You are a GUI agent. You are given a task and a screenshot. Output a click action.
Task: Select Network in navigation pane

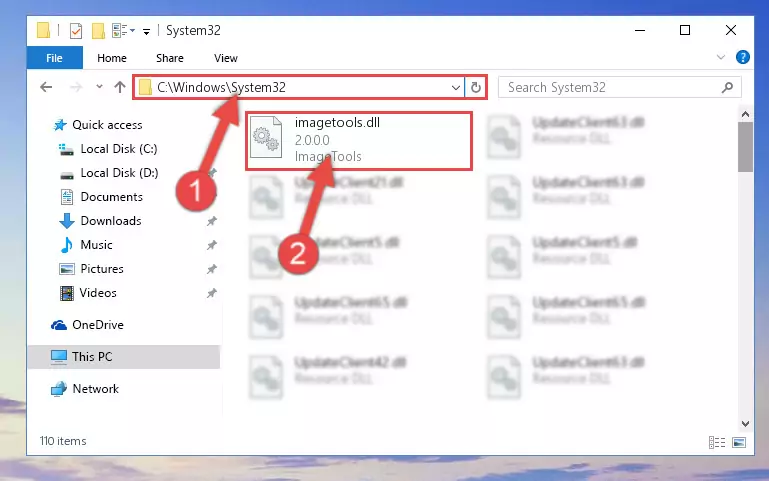[96, 389]
